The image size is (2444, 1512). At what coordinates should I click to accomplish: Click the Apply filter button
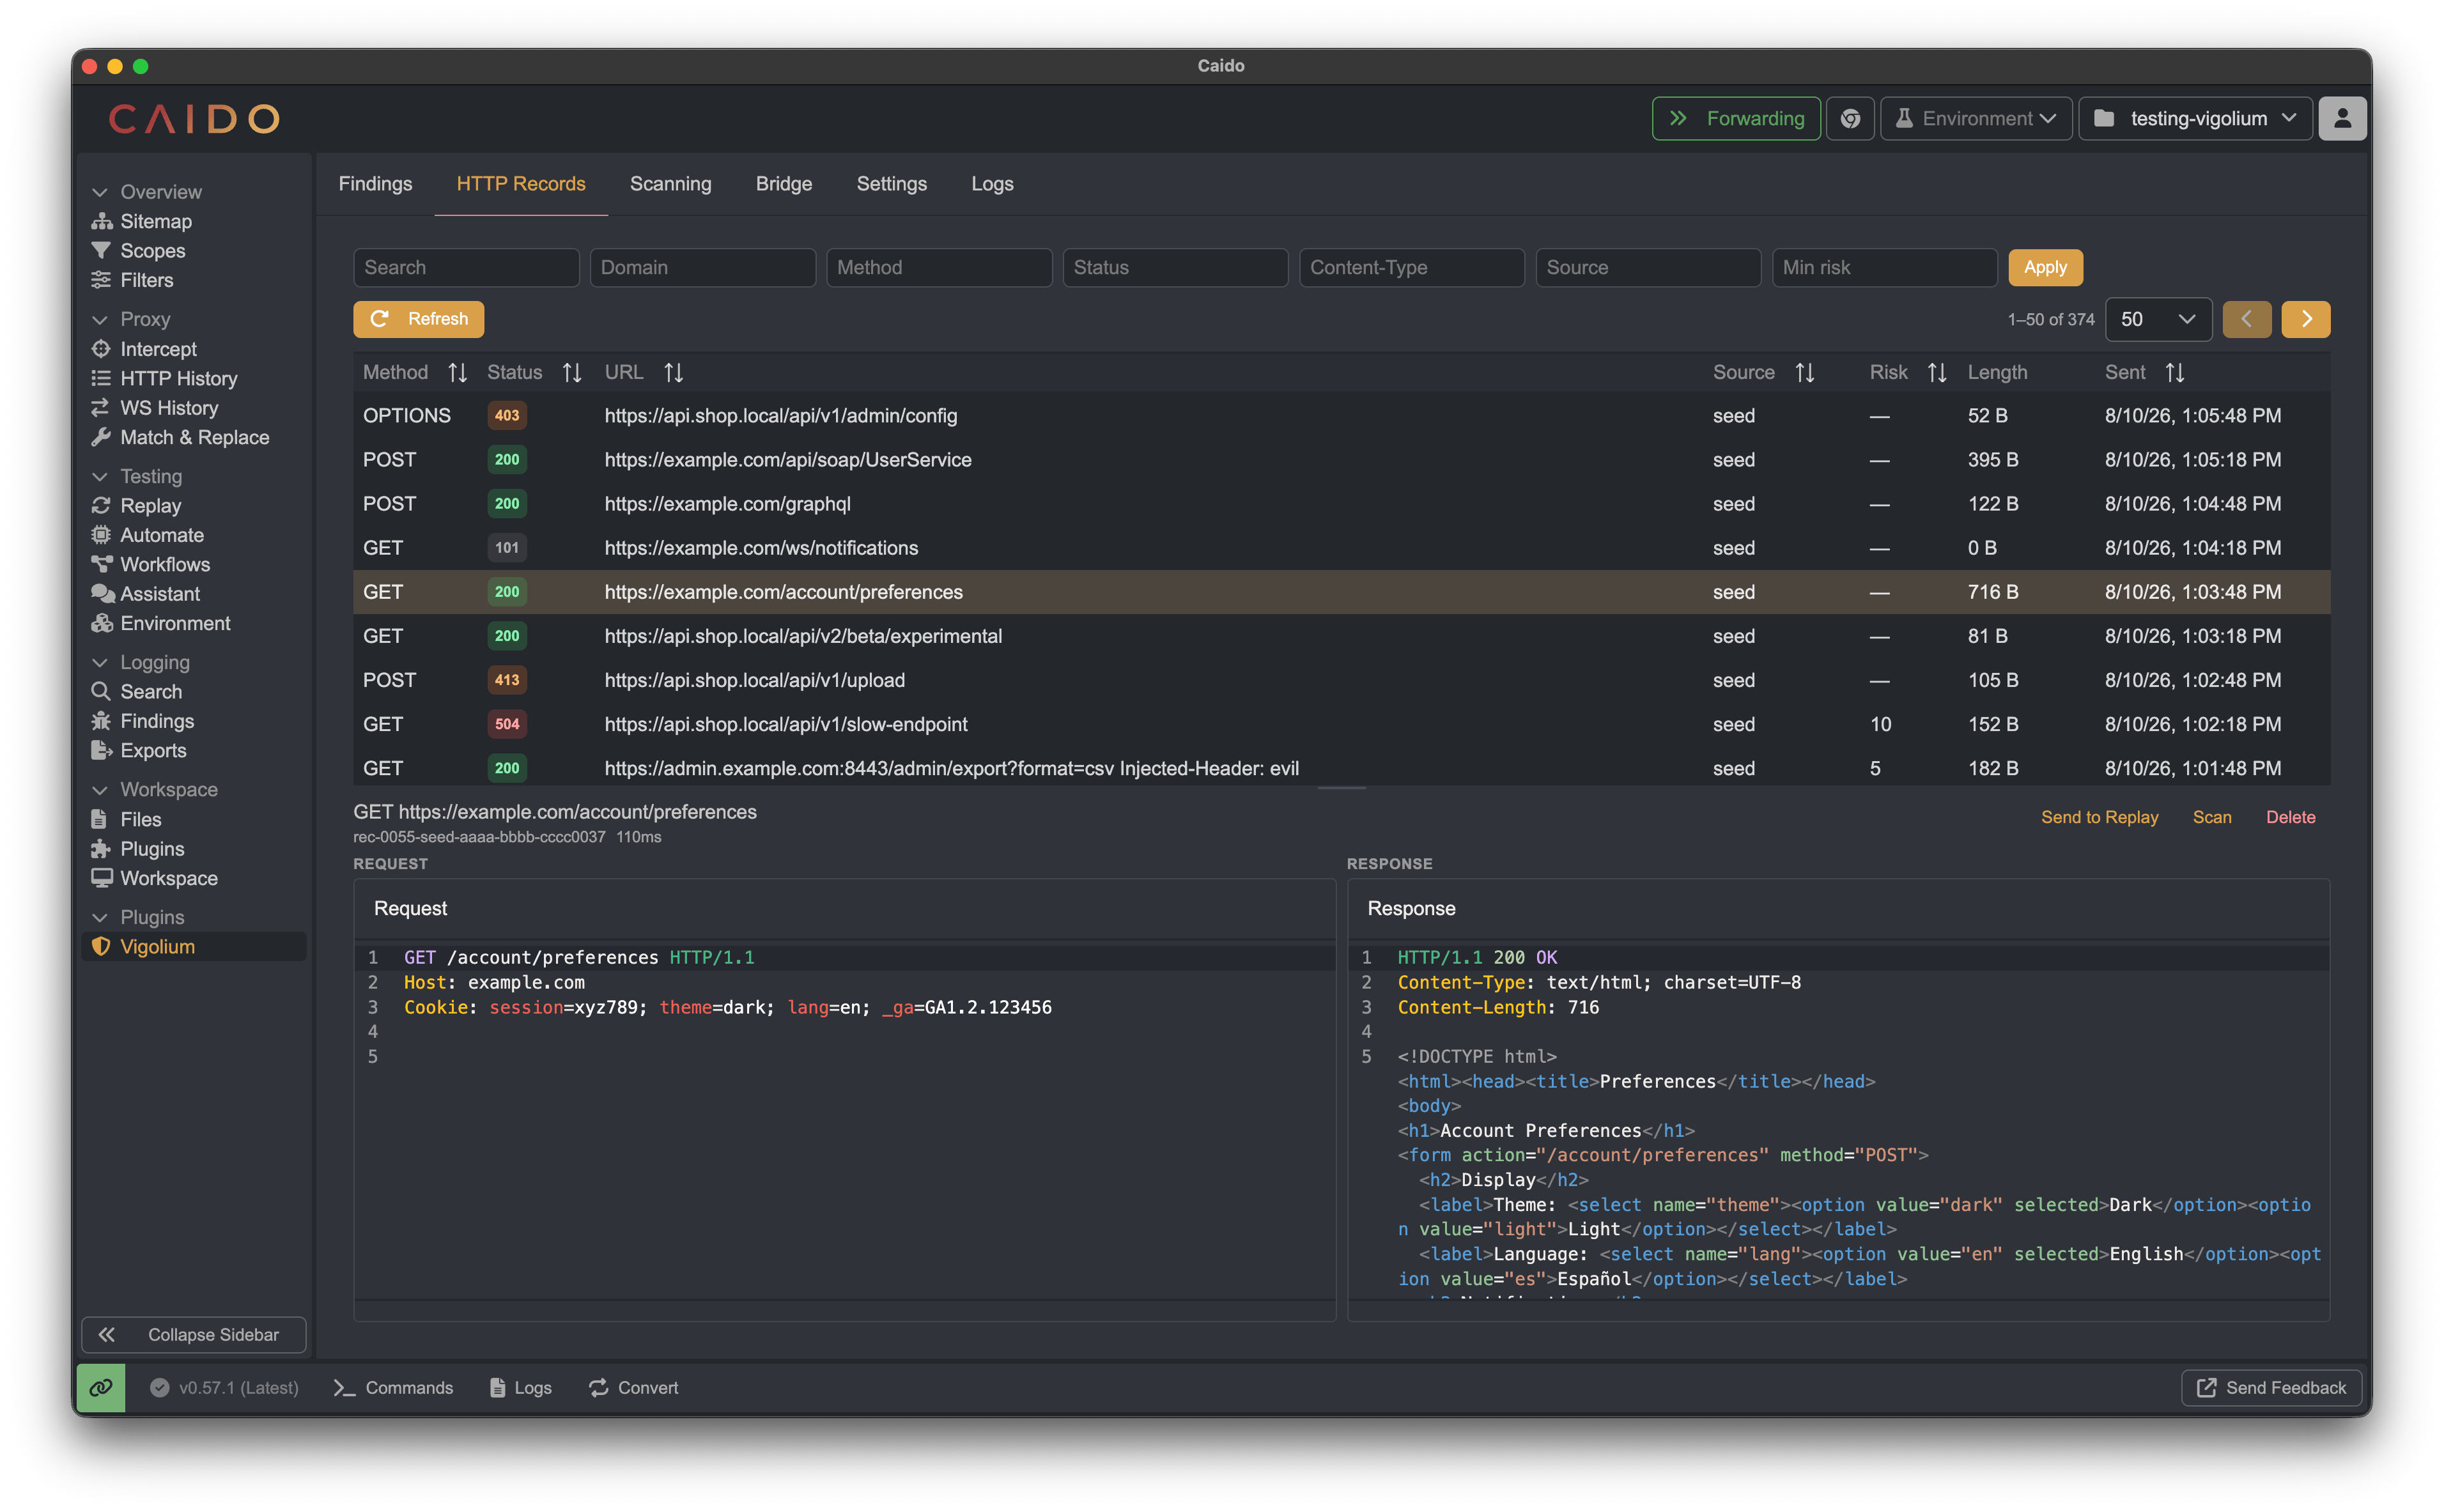2045,267
